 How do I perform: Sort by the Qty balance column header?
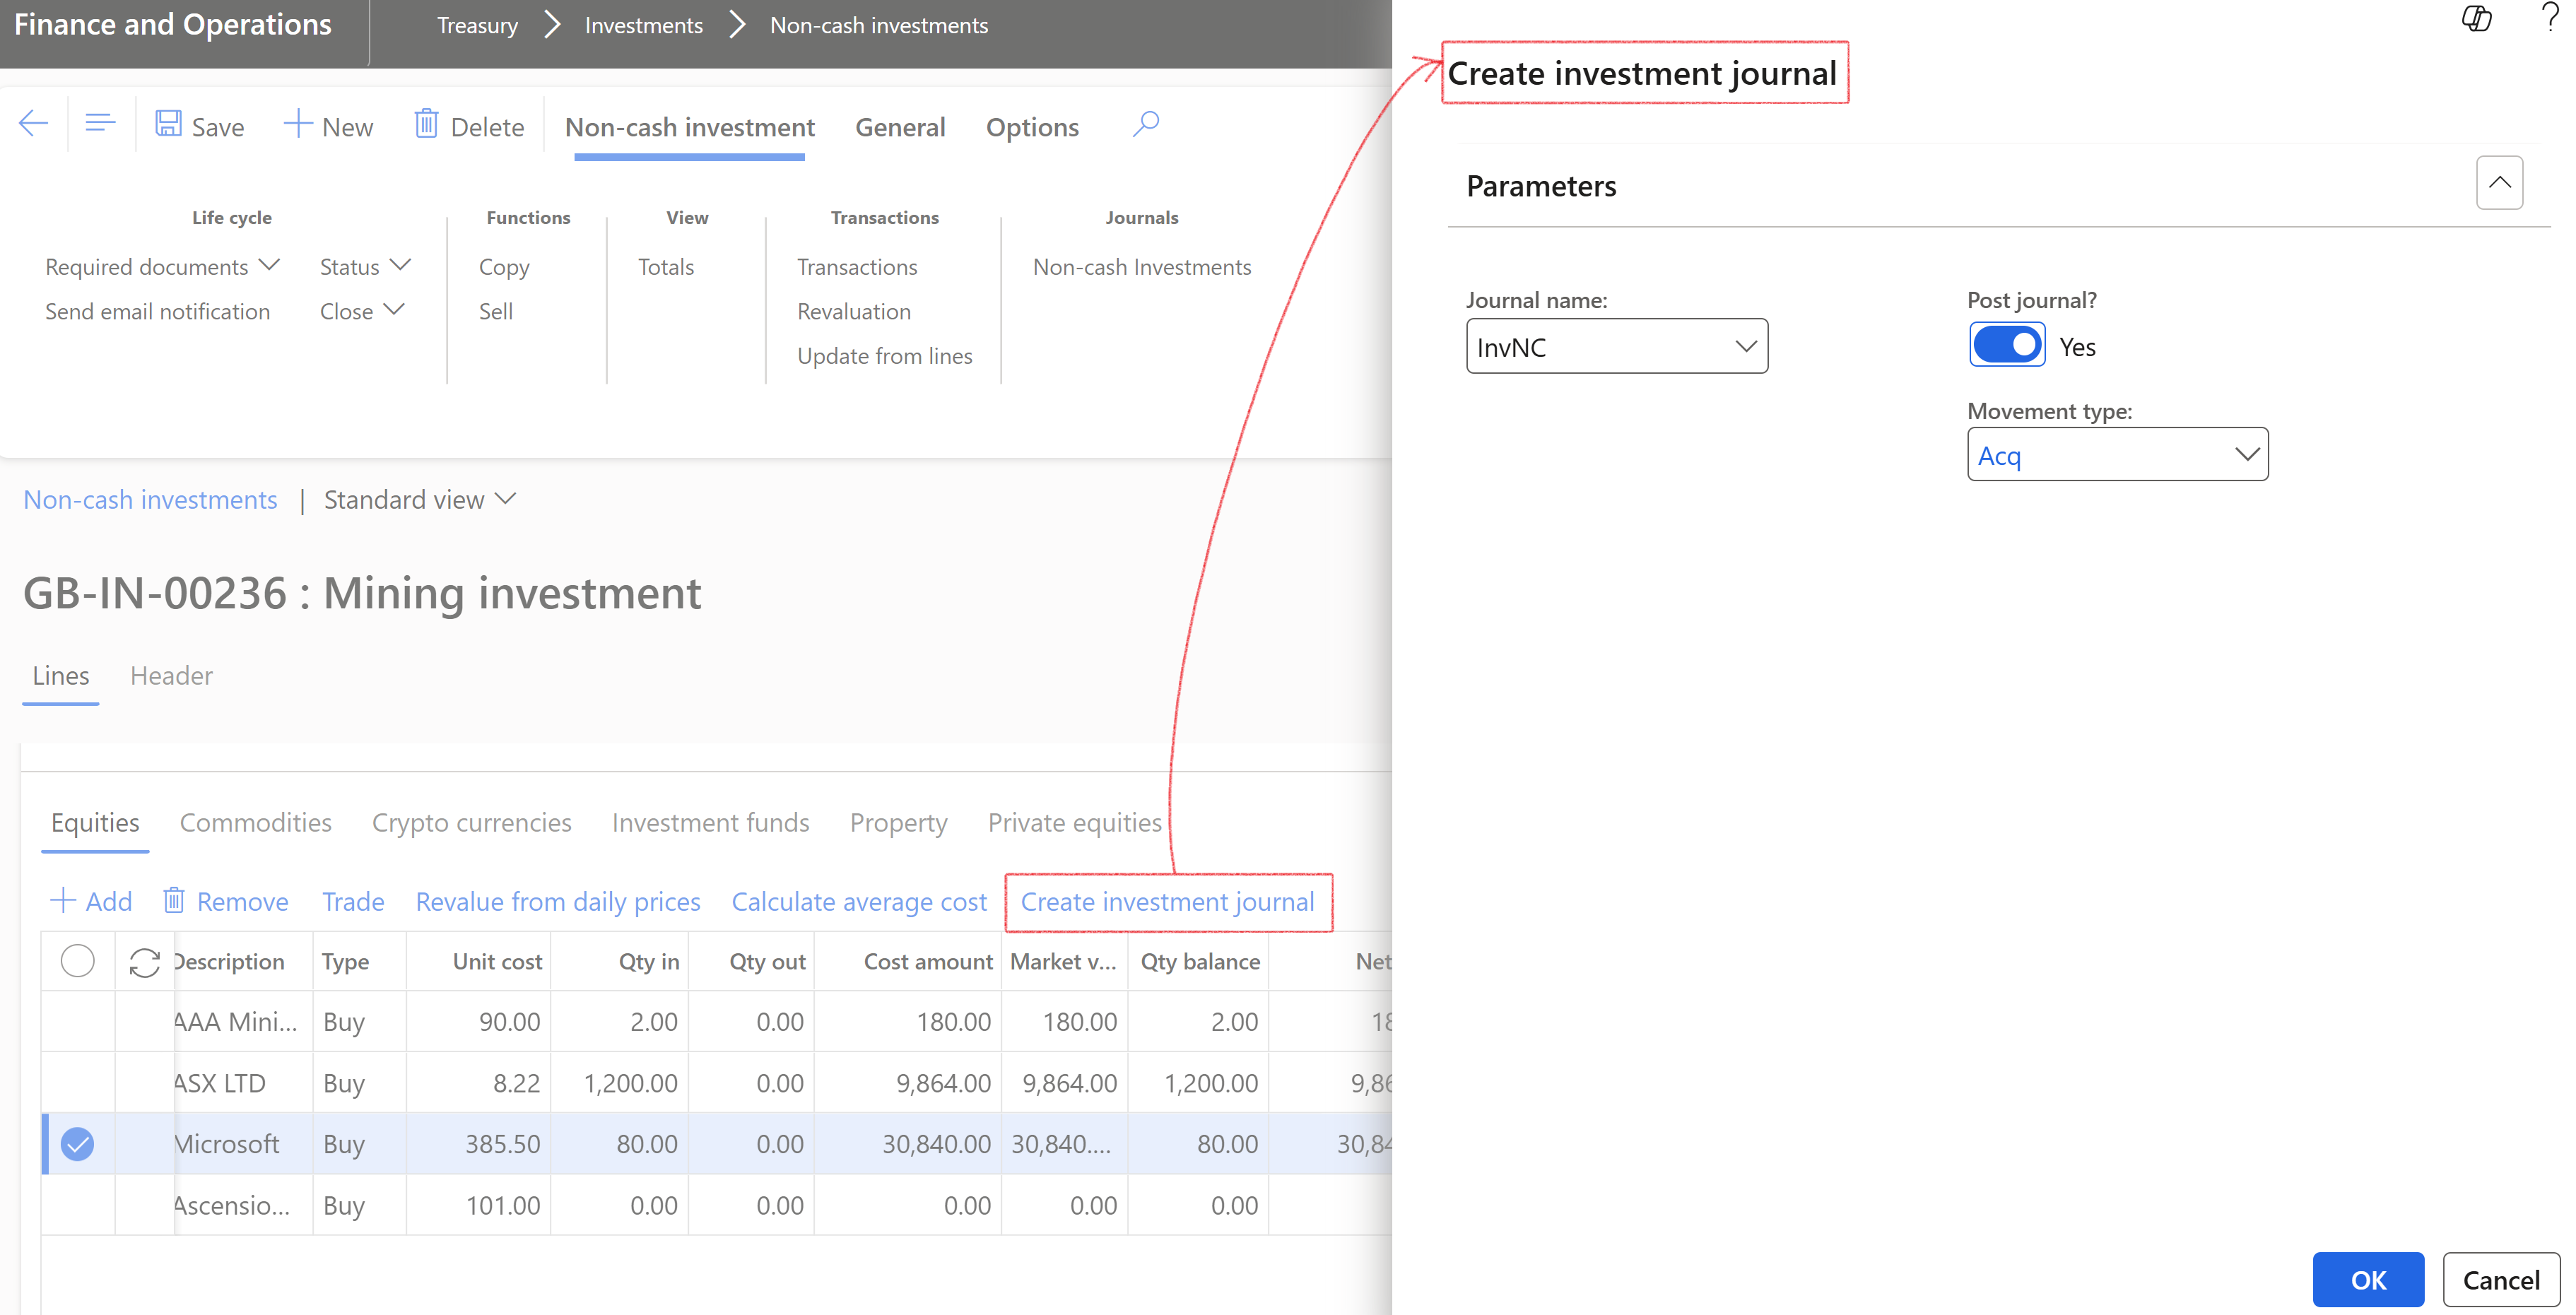(1200, 962)
